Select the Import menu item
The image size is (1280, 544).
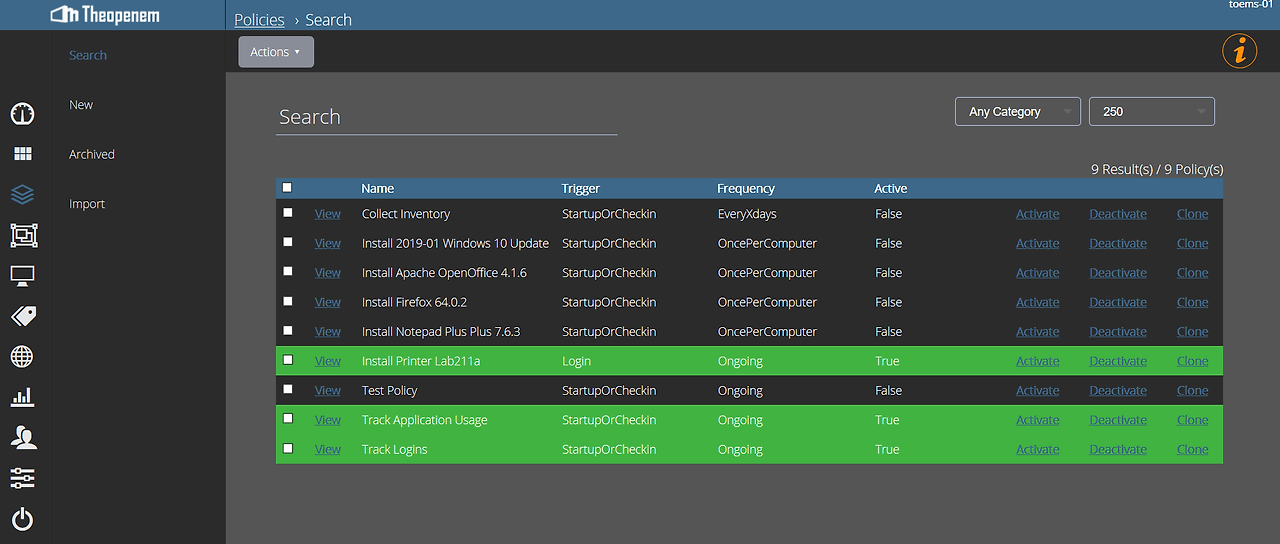click(87, 204)
